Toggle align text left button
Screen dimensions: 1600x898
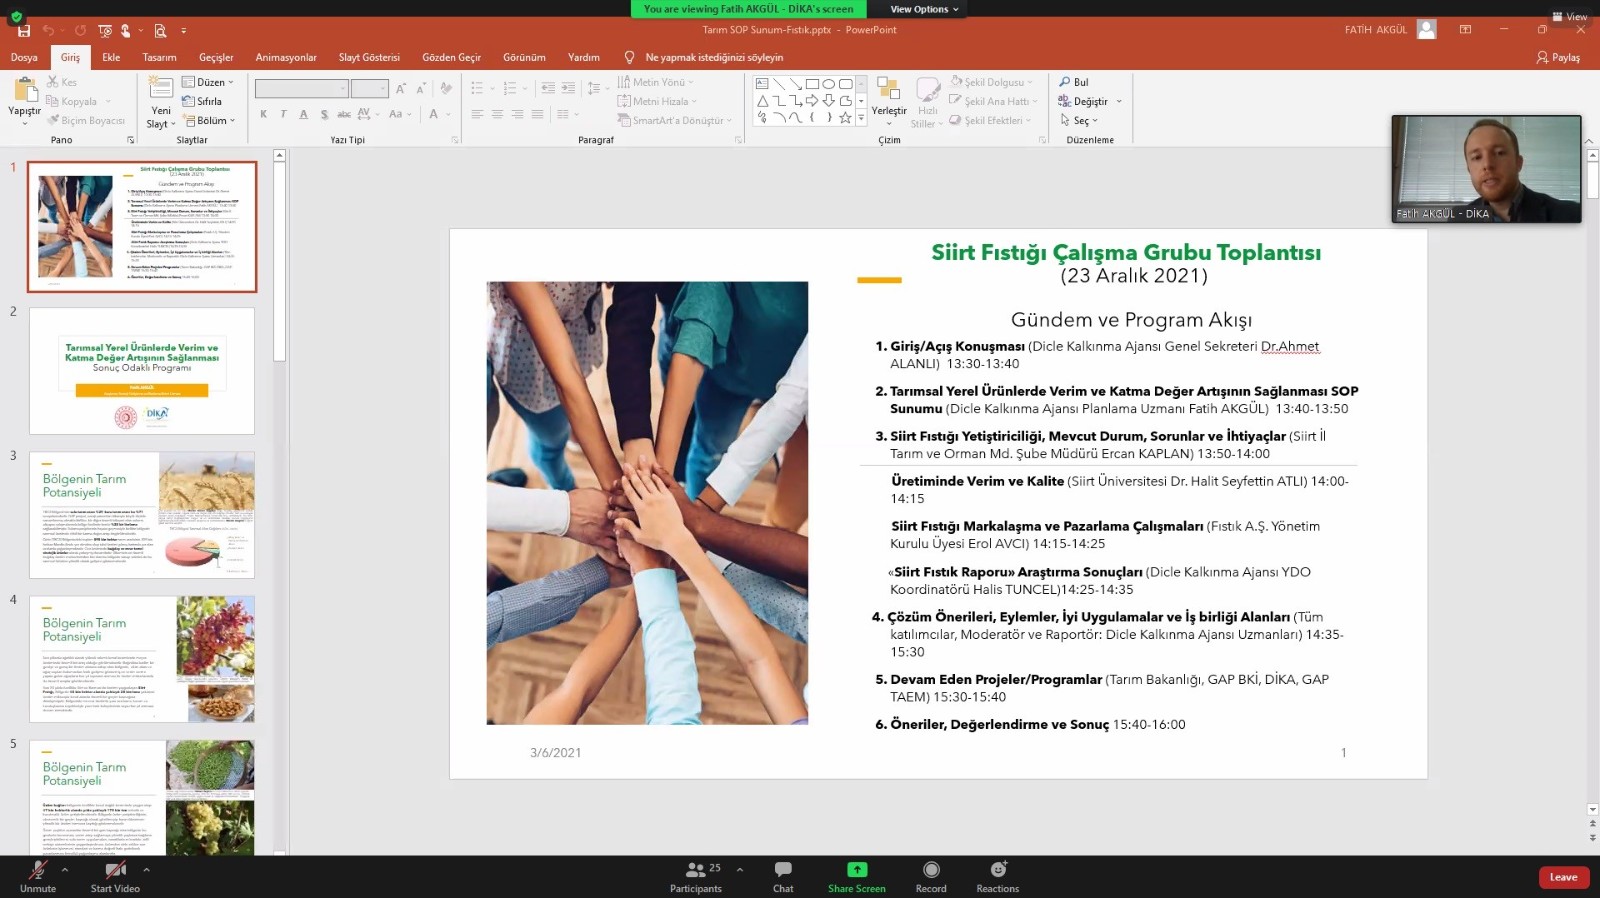pyautogui.click(x=477, y=114)
